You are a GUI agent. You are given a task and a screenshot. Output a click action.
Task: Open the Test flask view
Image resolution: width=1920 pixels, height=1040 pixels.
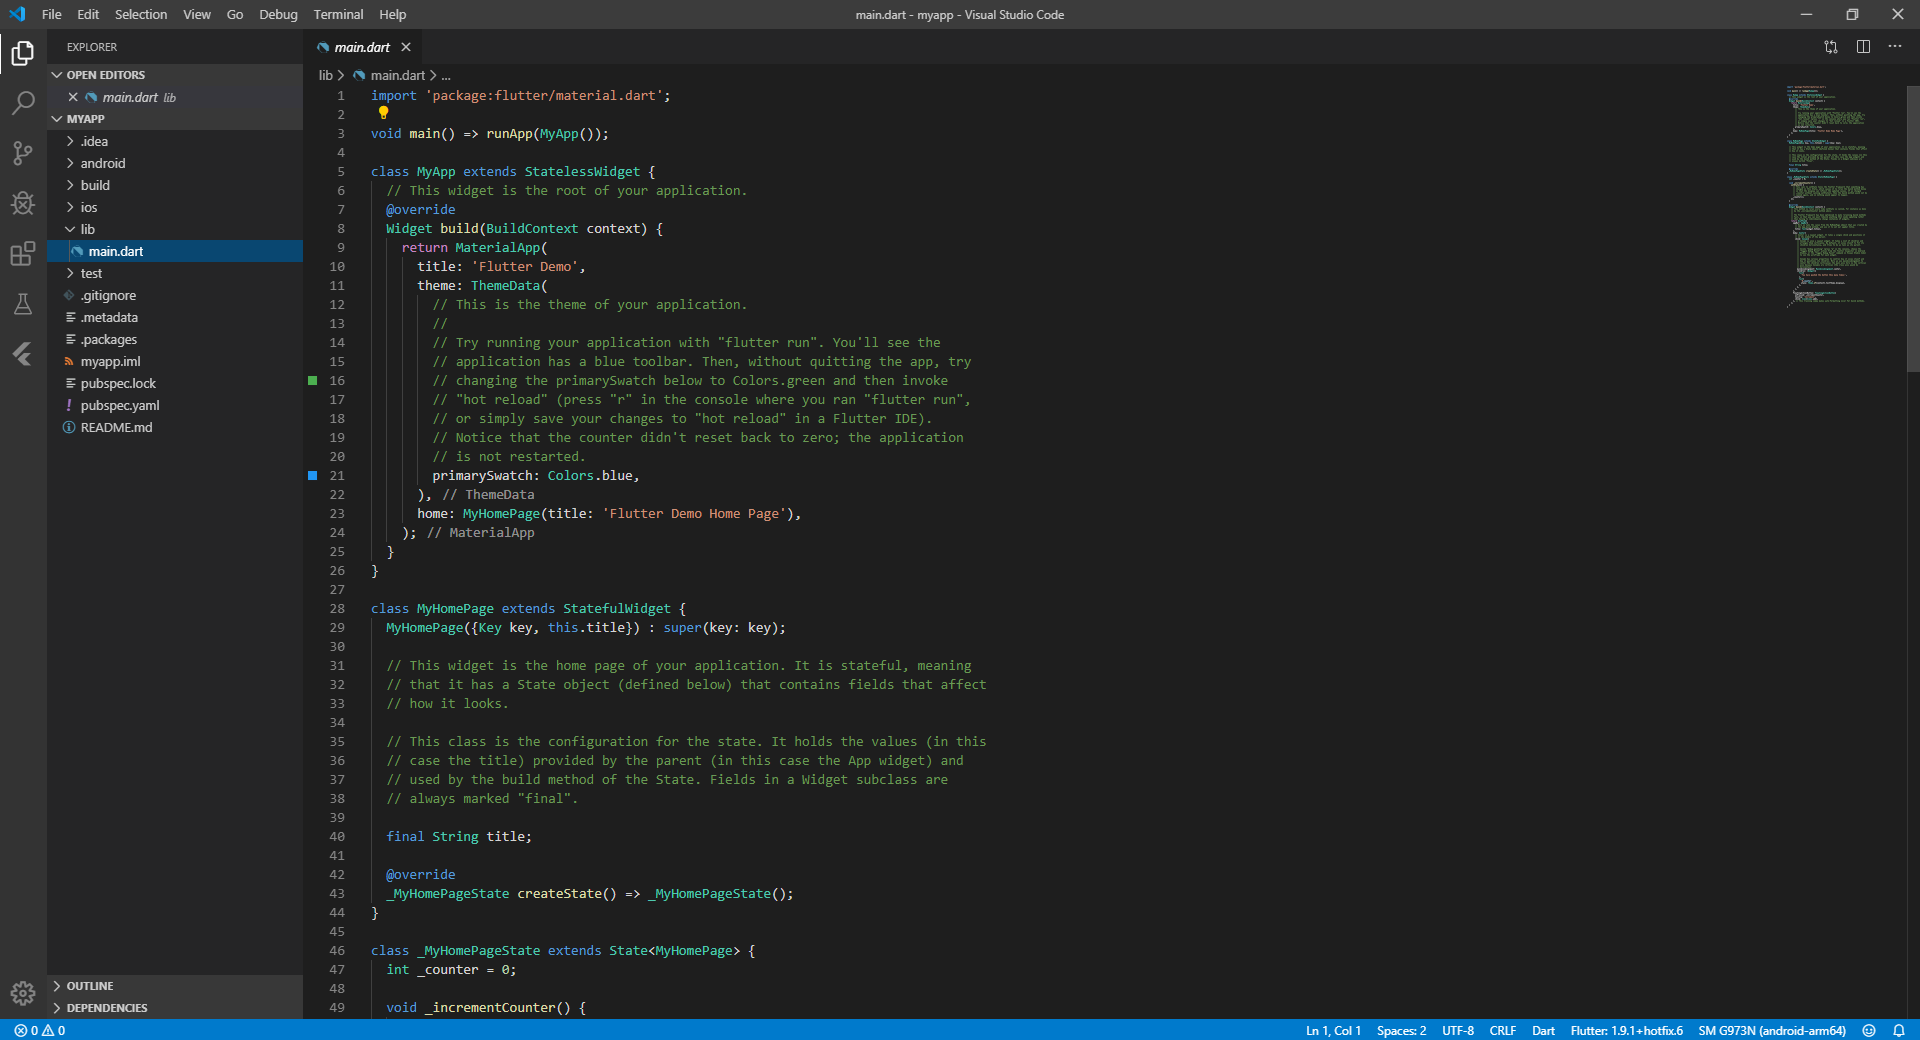coord(23,303)
